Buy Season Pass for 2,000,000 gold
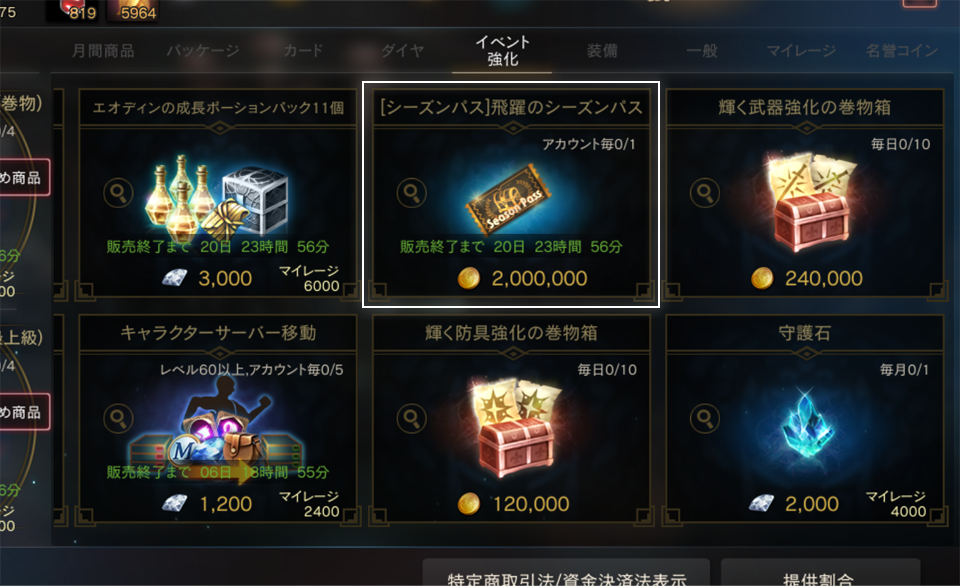 pos(522,279)
